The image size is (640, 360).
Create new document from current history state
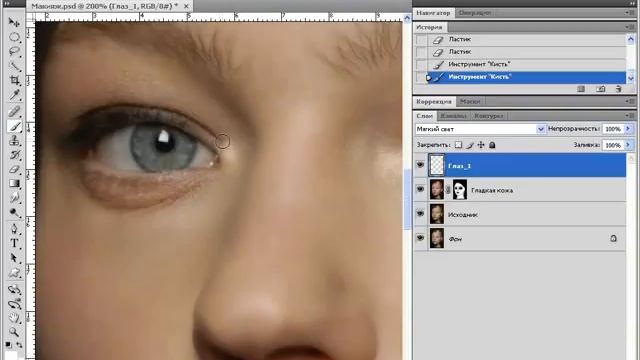coord(581,89)
